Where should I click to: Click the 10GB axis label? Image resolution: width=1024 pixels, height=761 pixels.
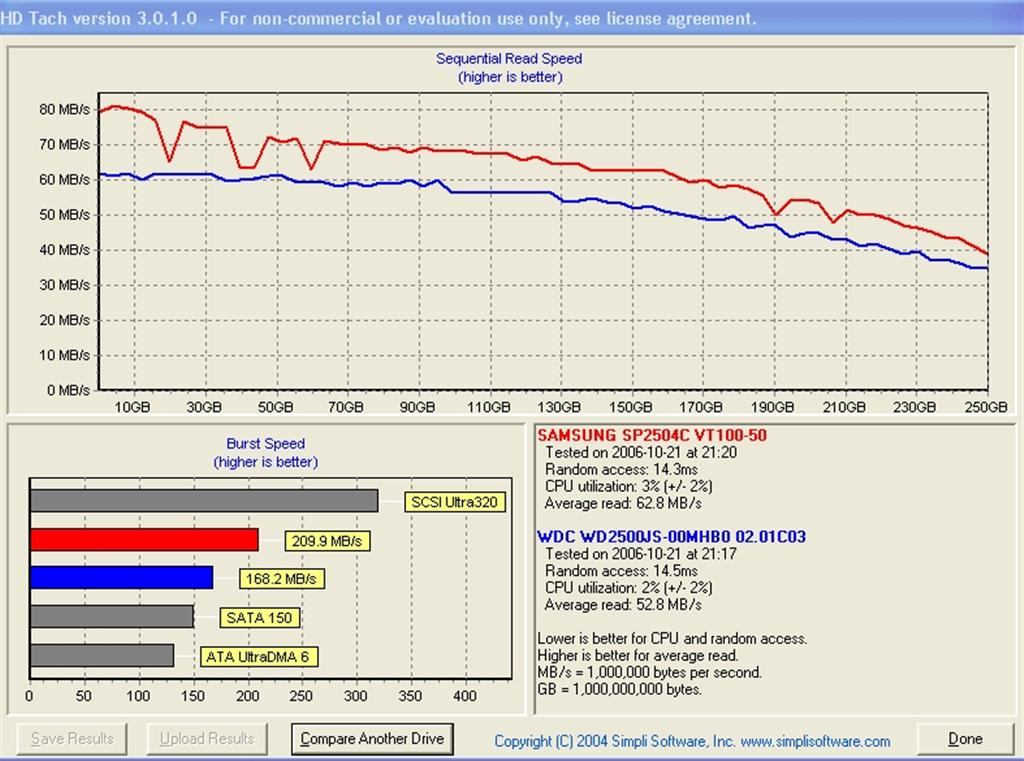(x=133, y=407)
